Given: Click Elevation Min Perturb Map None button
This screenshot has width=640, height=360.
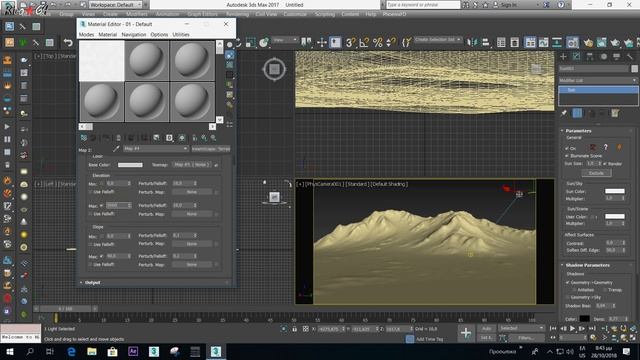Looking at the screenshot, I should tap(192, 192).
